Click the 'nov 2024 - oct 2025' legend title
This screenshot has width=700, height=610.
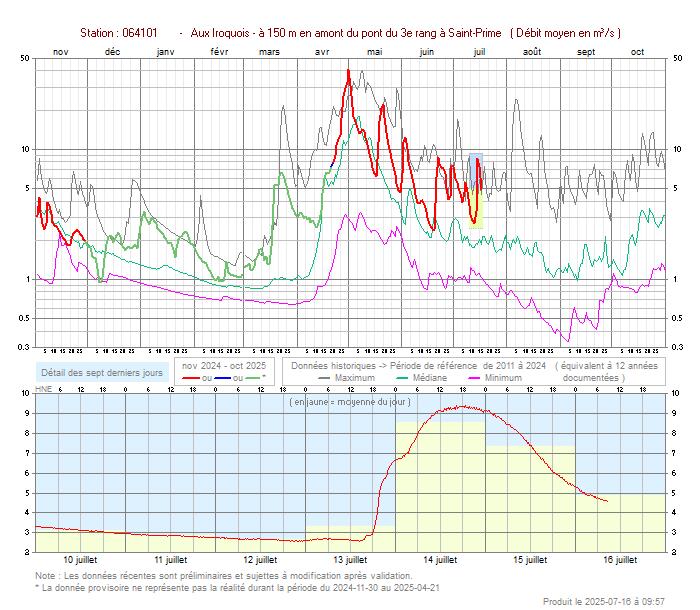coord(224,366)
